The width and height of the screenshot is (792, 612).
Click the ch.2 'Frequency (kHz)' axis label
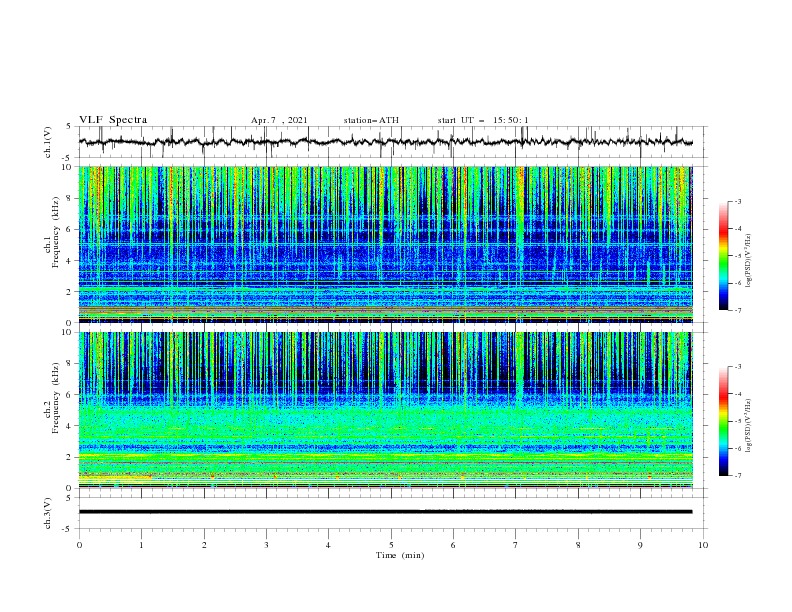[55, 398]
